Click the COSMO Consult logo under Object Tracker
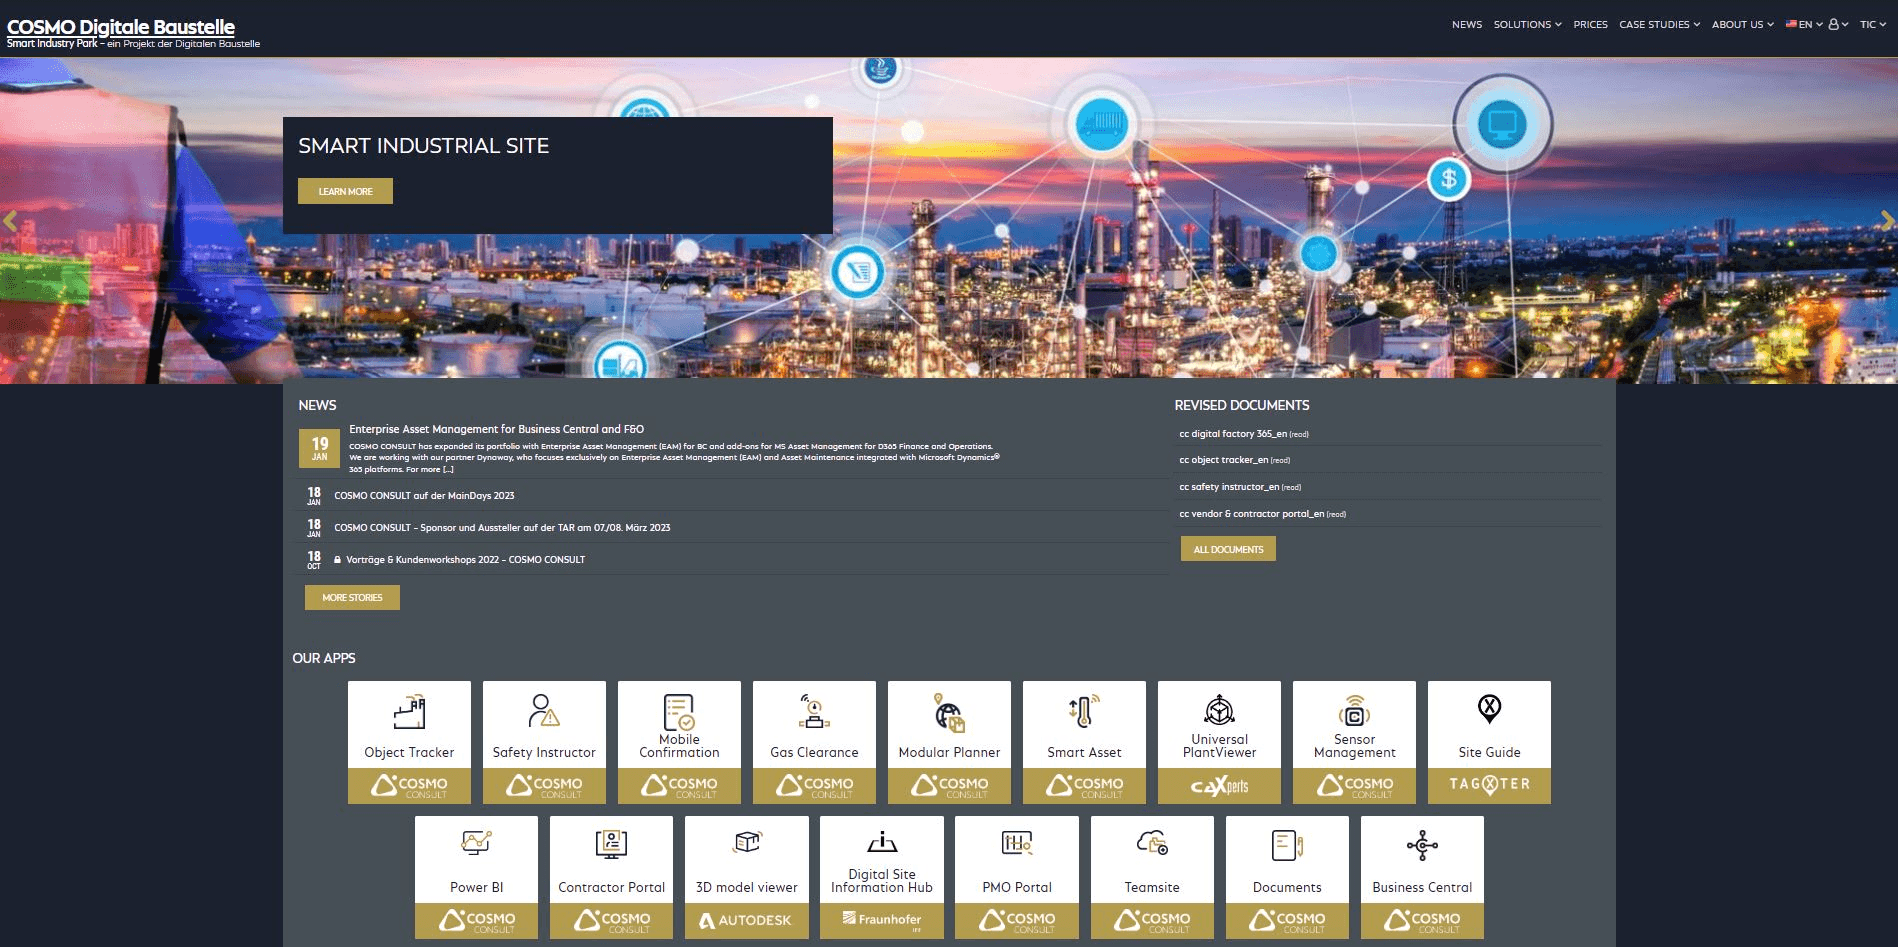1898x947 pixels. [409, 786]
